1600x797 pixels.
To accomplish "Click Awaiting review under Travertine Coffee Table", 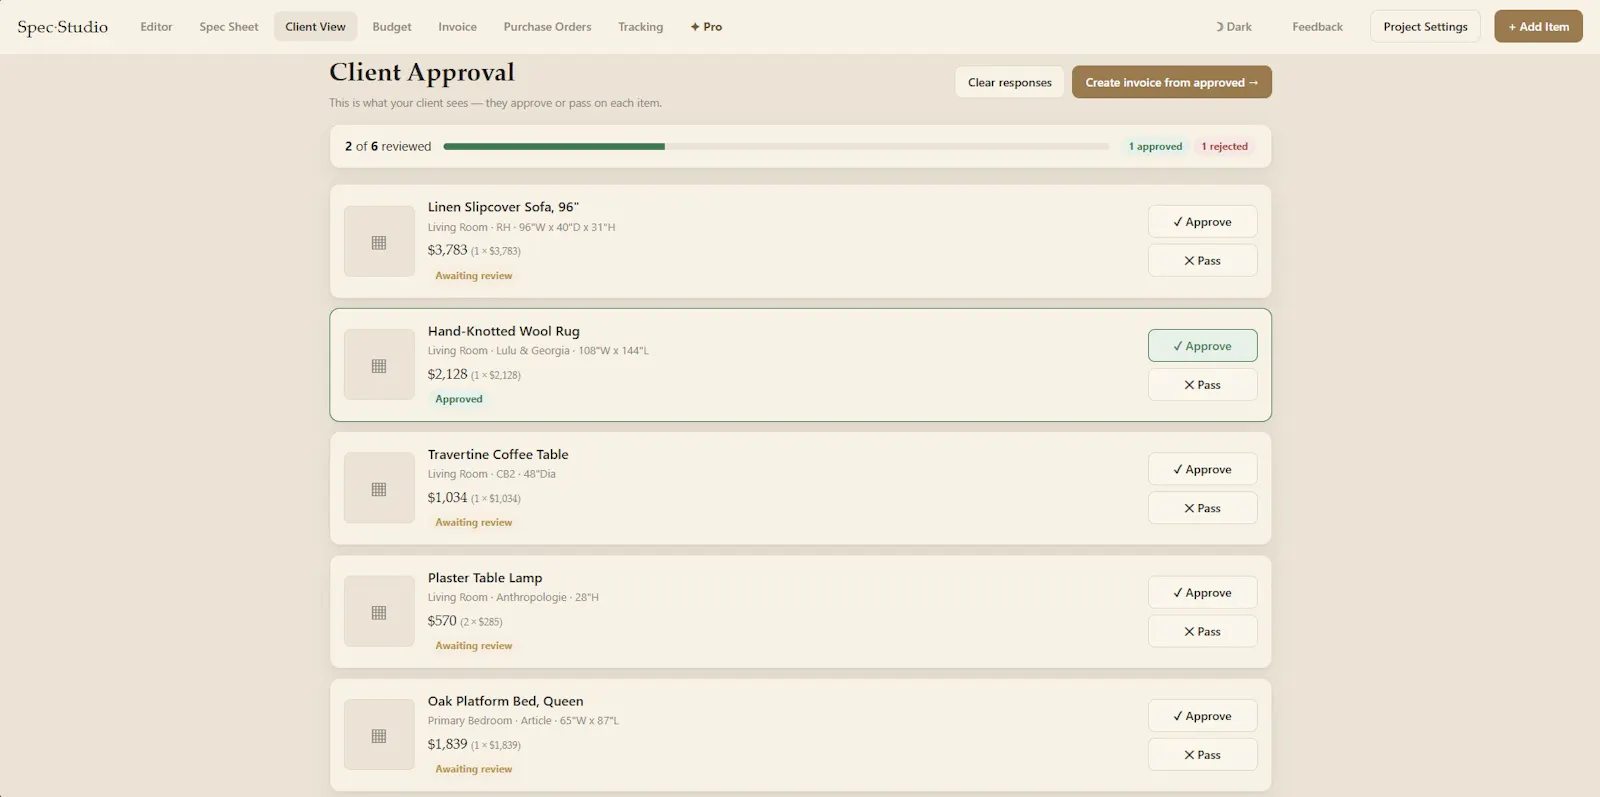I will (473, 523).
